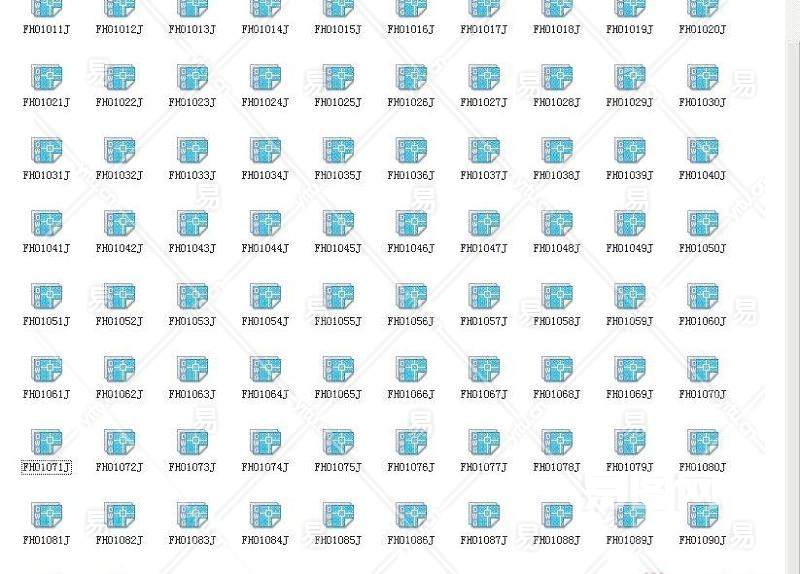Click the FH01042J label
This screenshot has height=574, width=800.
(x=119, y=248)
